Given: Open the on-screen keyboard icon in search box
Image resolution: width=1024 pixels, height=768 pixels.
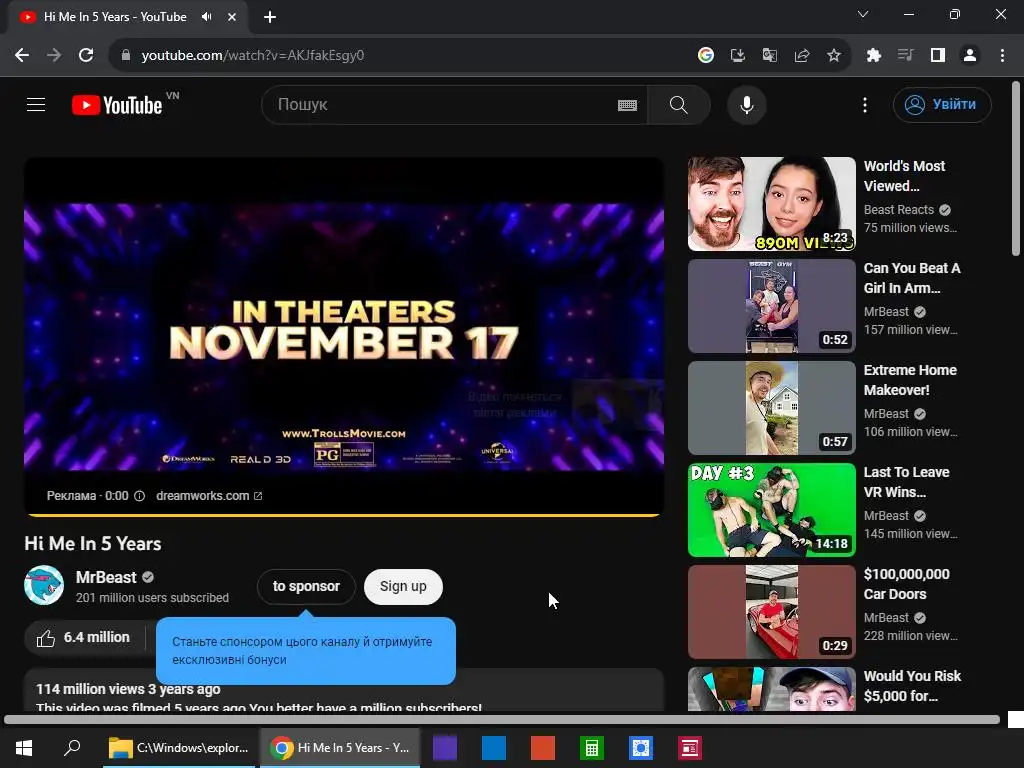Looking at the screenshot, I should tap(628, 105).
